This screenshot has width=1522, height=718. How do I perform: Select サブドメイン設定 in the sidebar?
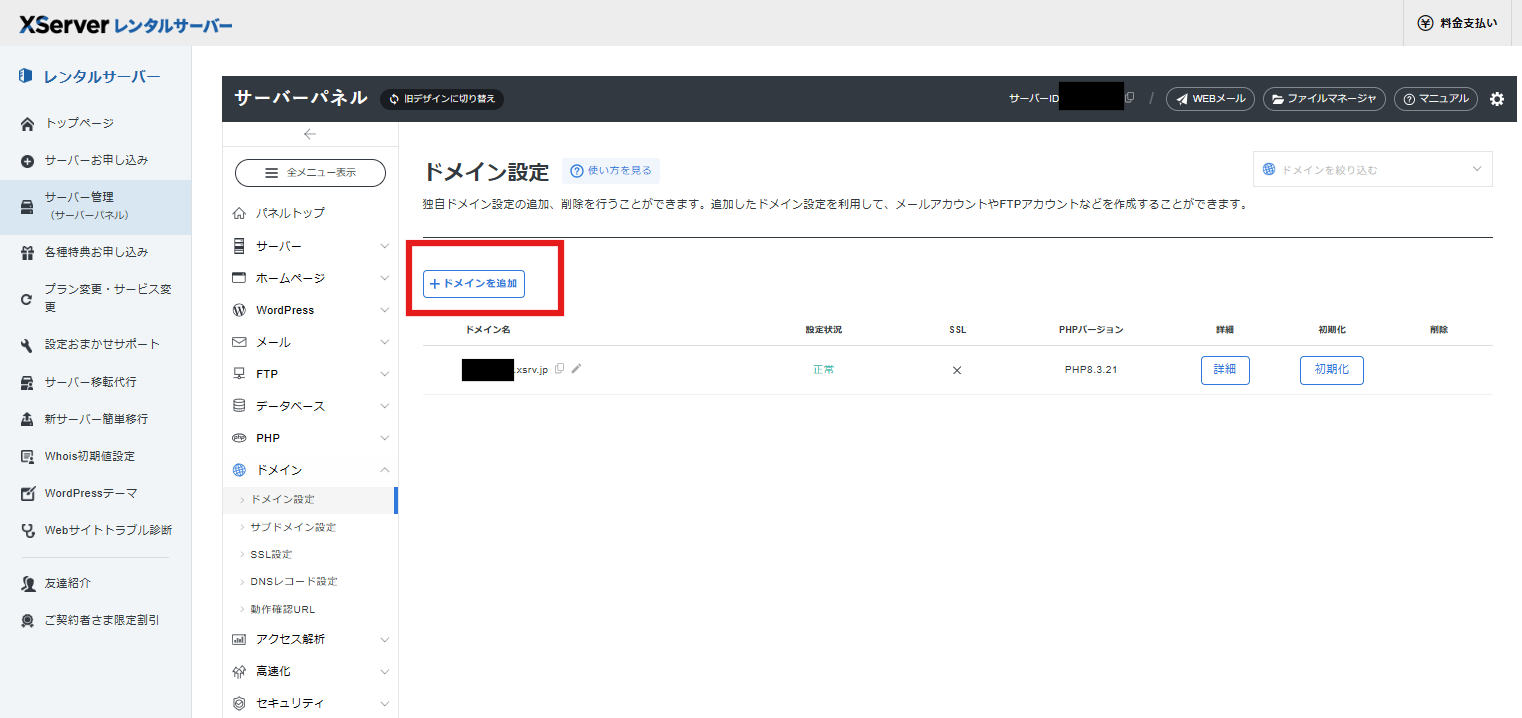tap(292, 527)
